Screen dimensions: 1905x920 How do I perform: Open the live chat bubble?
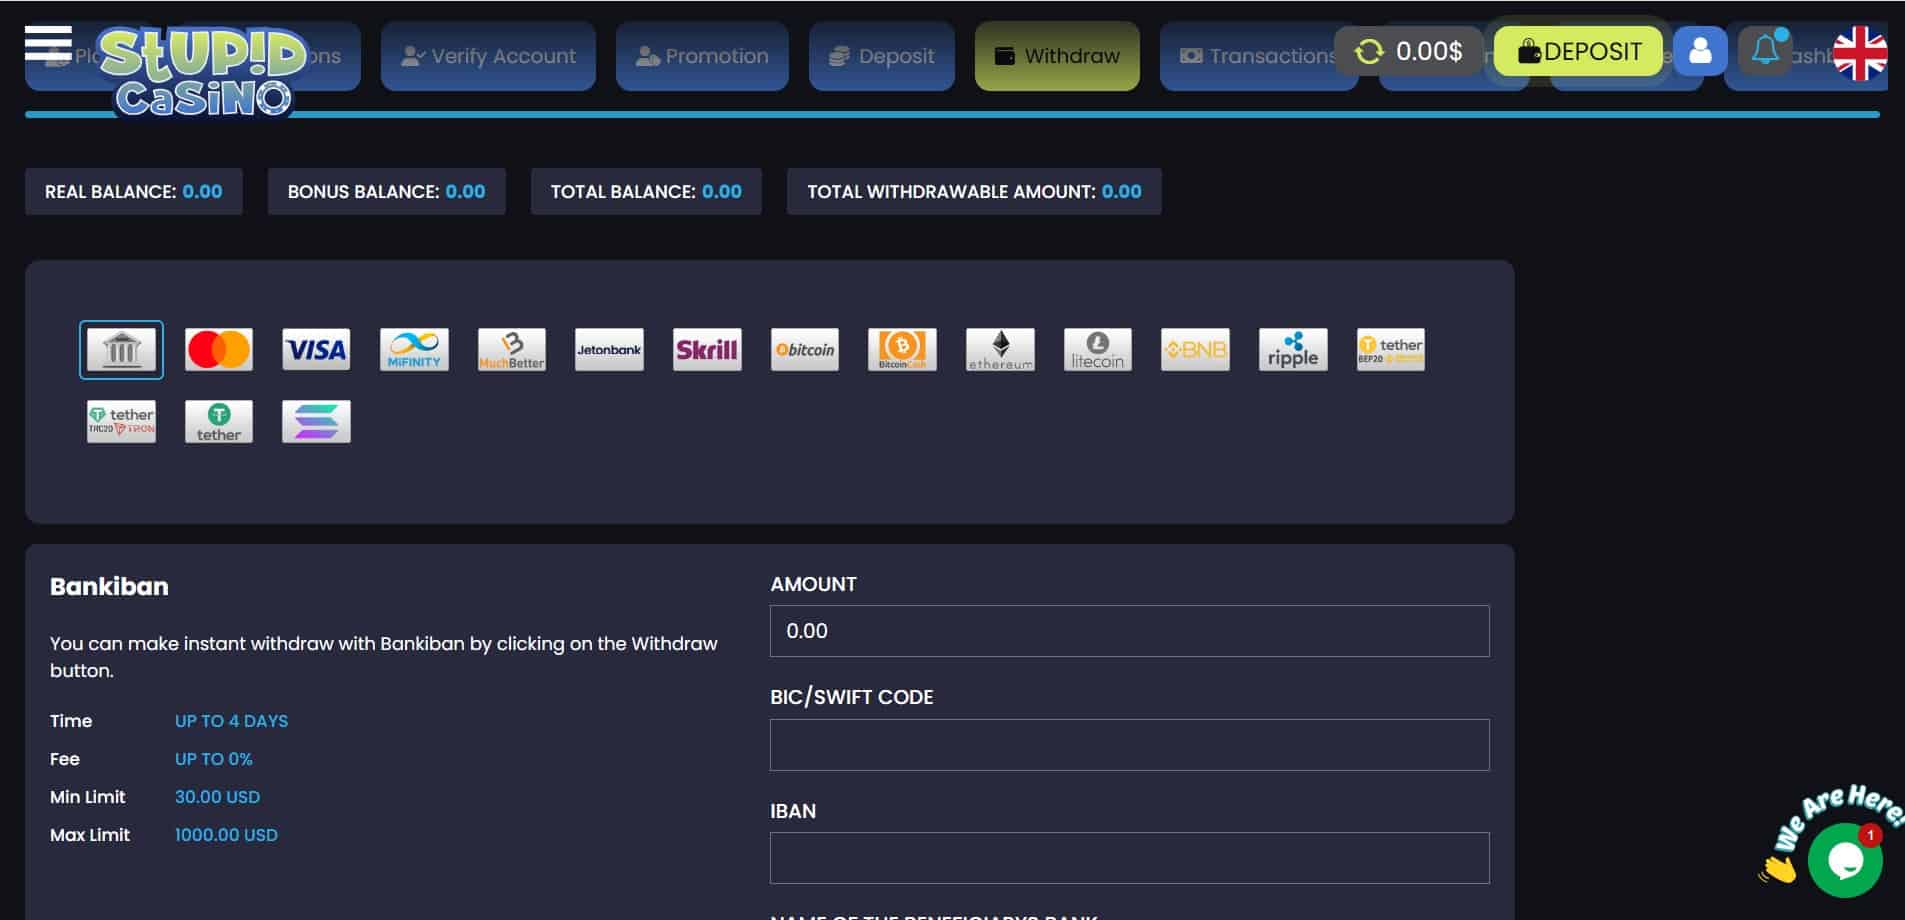[x=1844, y=859]
